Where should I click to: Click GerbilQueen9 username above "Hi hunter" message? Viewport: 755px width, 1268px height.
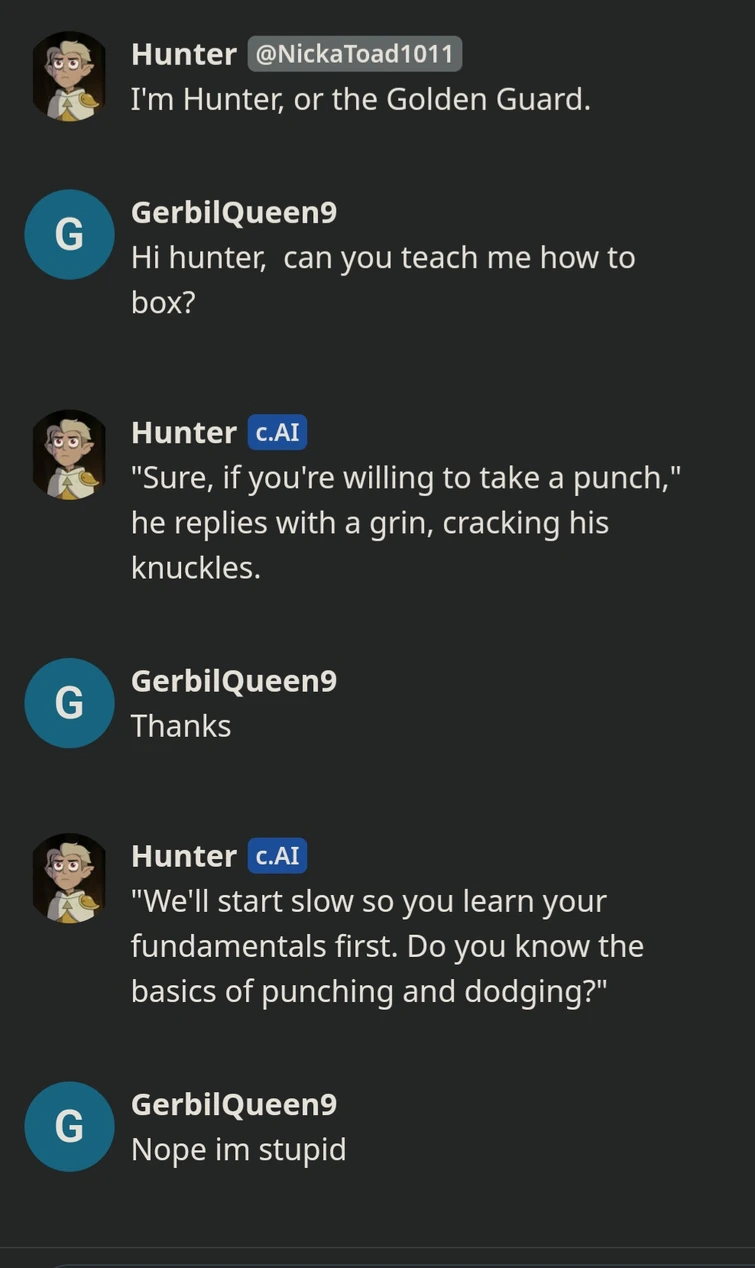(233, 212)
